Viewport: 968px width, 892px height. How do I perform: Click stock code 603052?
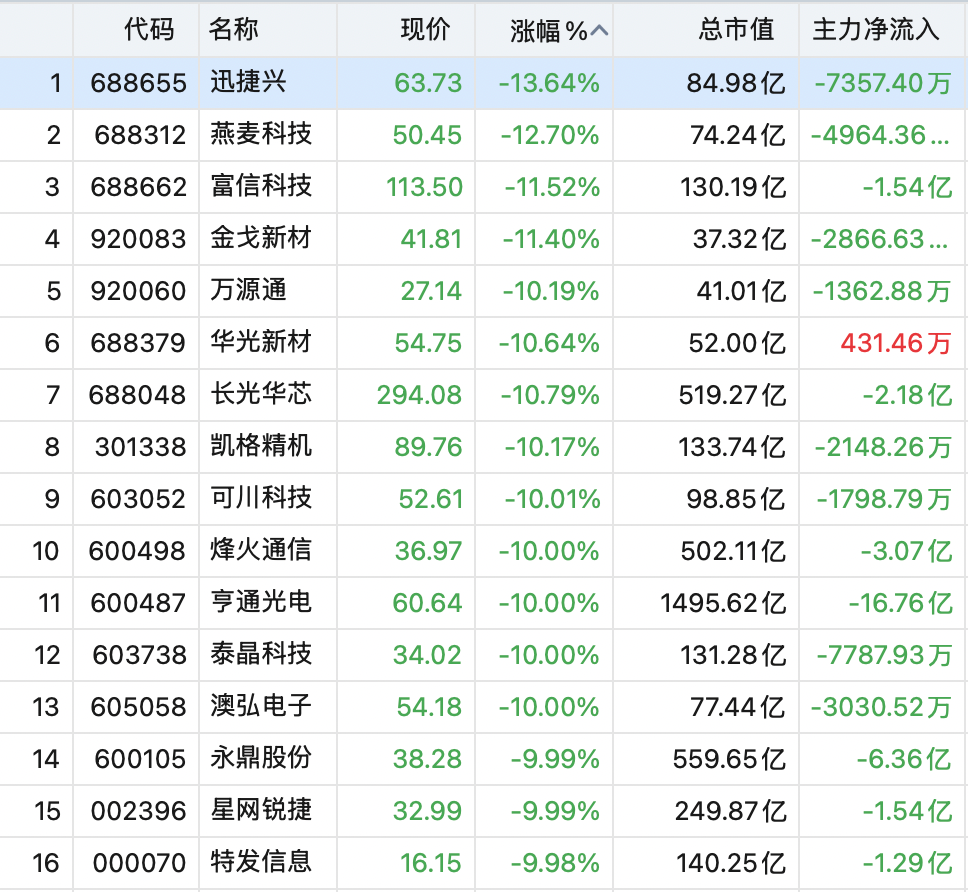(x=138, y=499)
